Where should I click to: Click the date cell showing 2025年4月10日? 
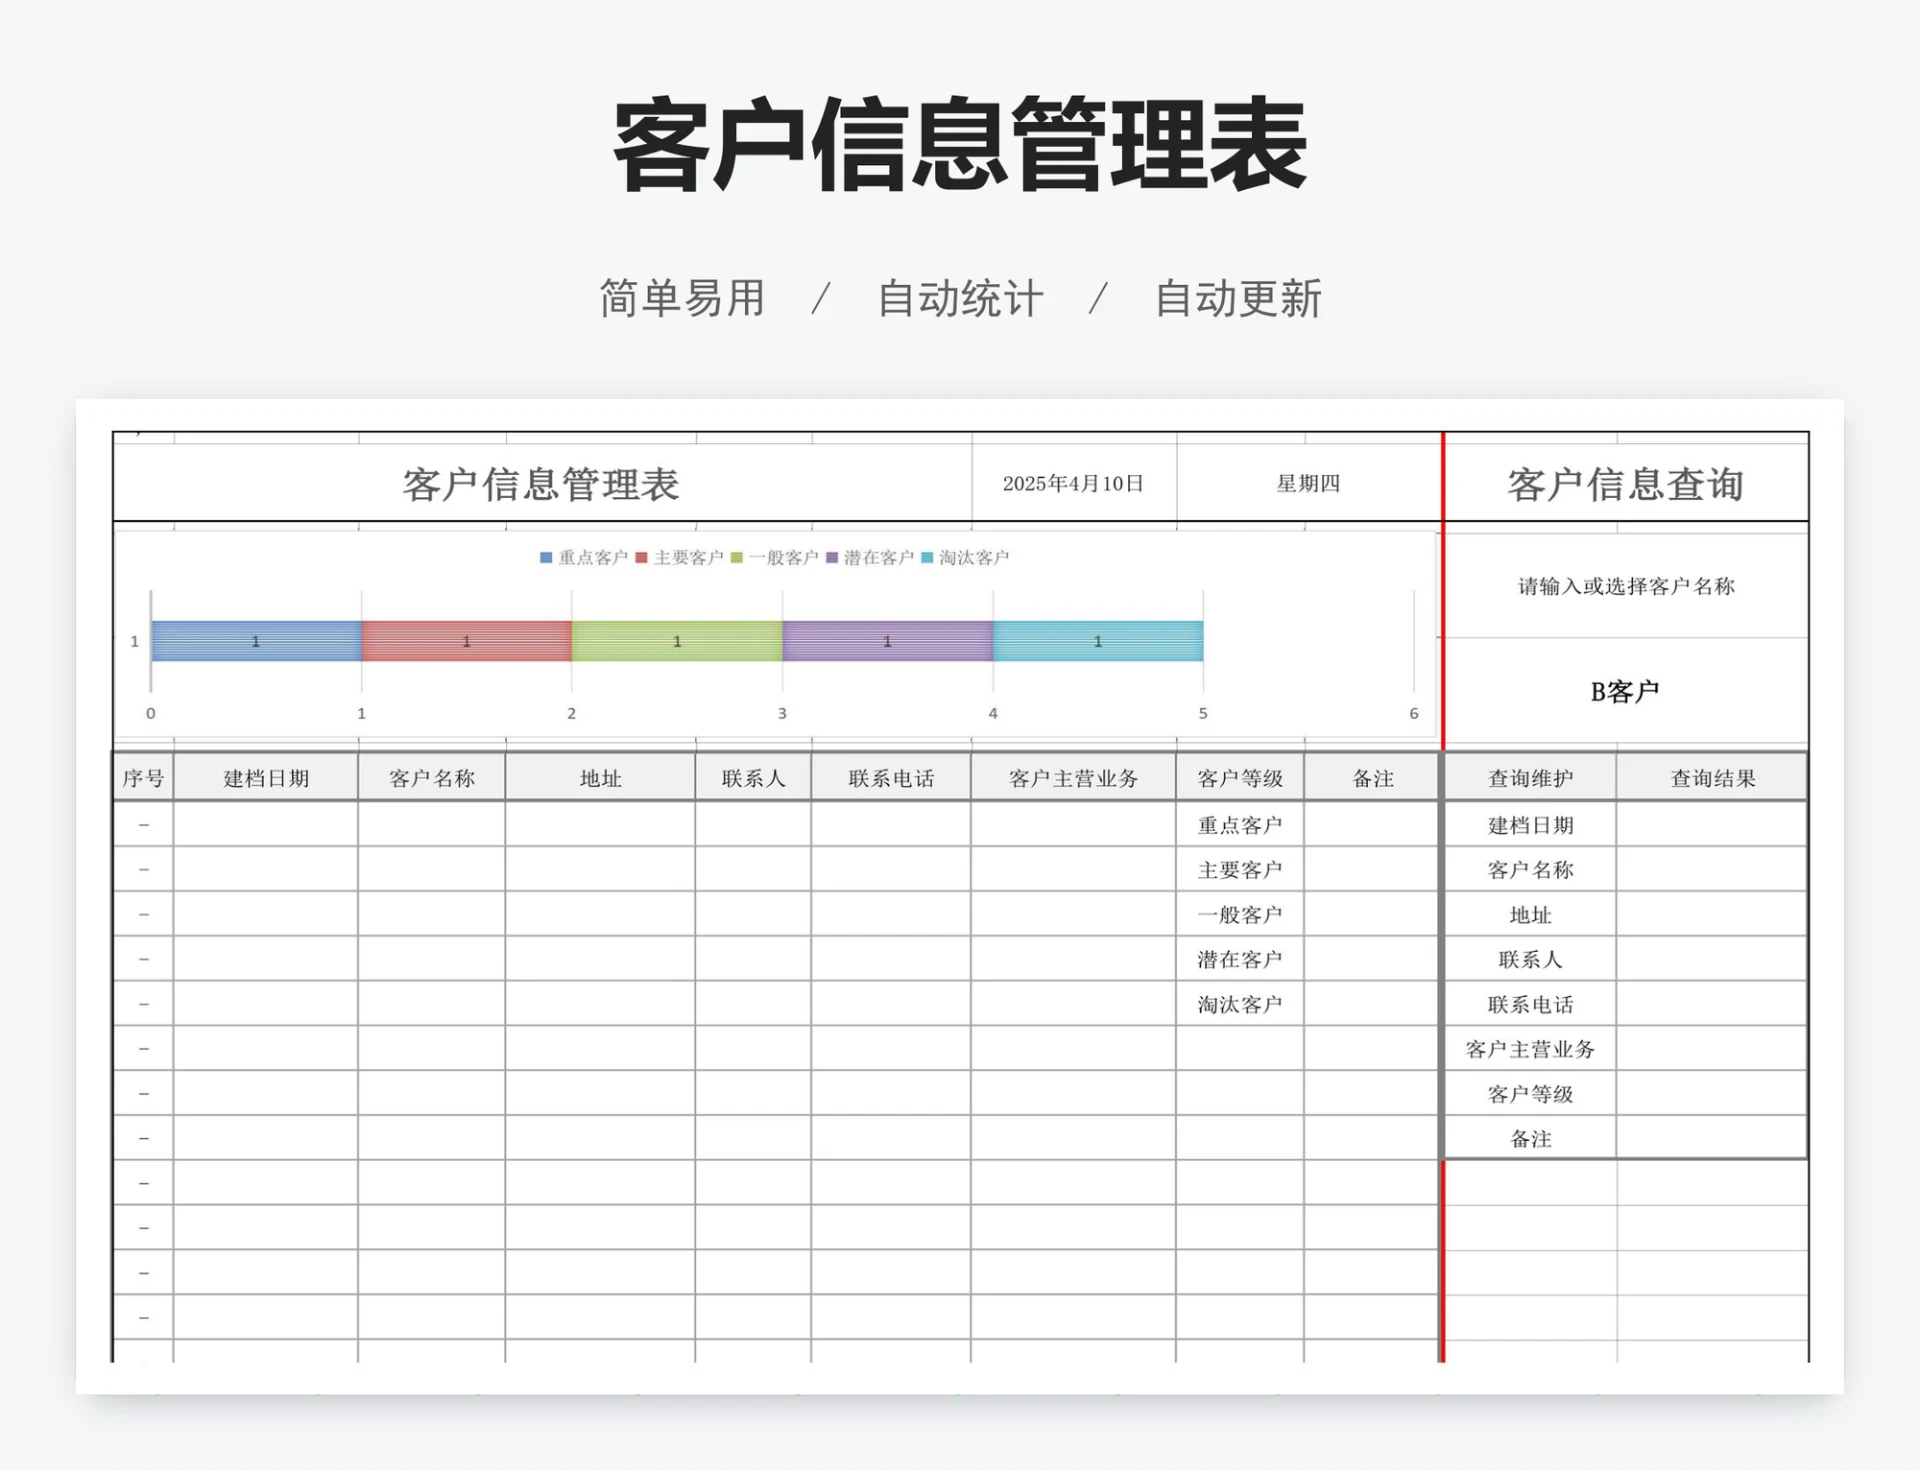[x=1073, y=484]
